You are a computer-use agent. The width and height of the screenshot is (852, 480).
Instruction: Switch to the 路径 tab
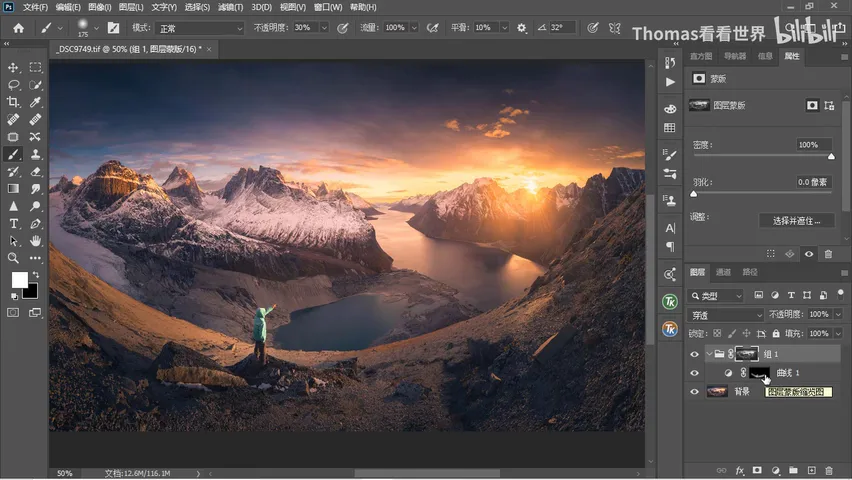coord(750,272)
